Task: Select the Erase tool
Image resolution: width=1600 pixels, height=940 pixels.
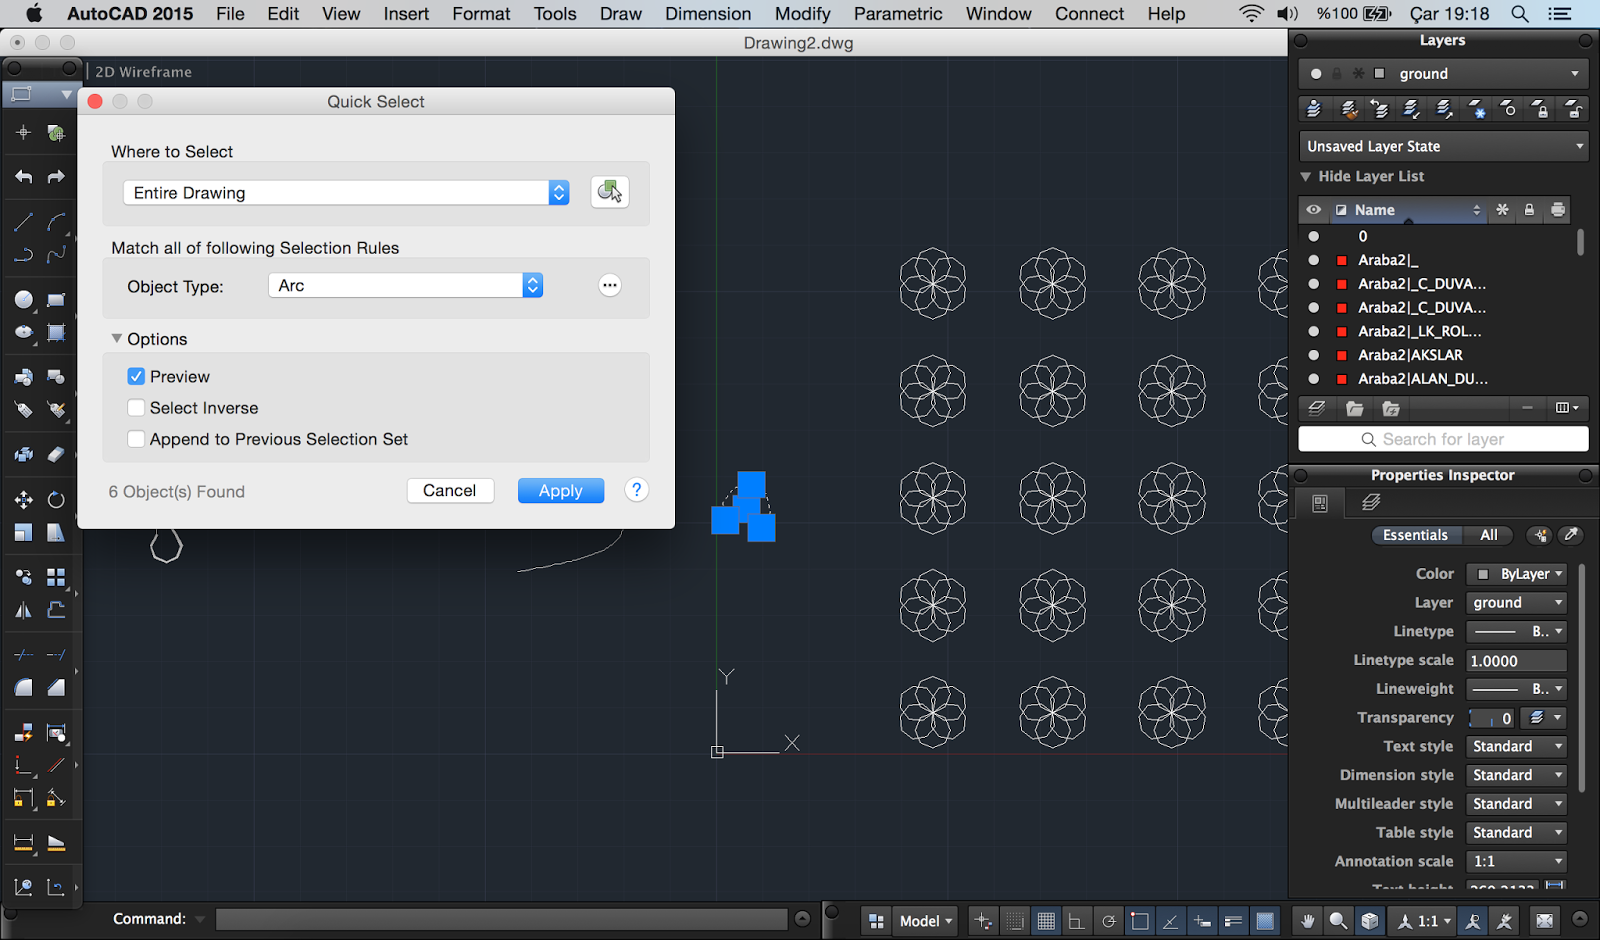Action: [x=56, y=455]
